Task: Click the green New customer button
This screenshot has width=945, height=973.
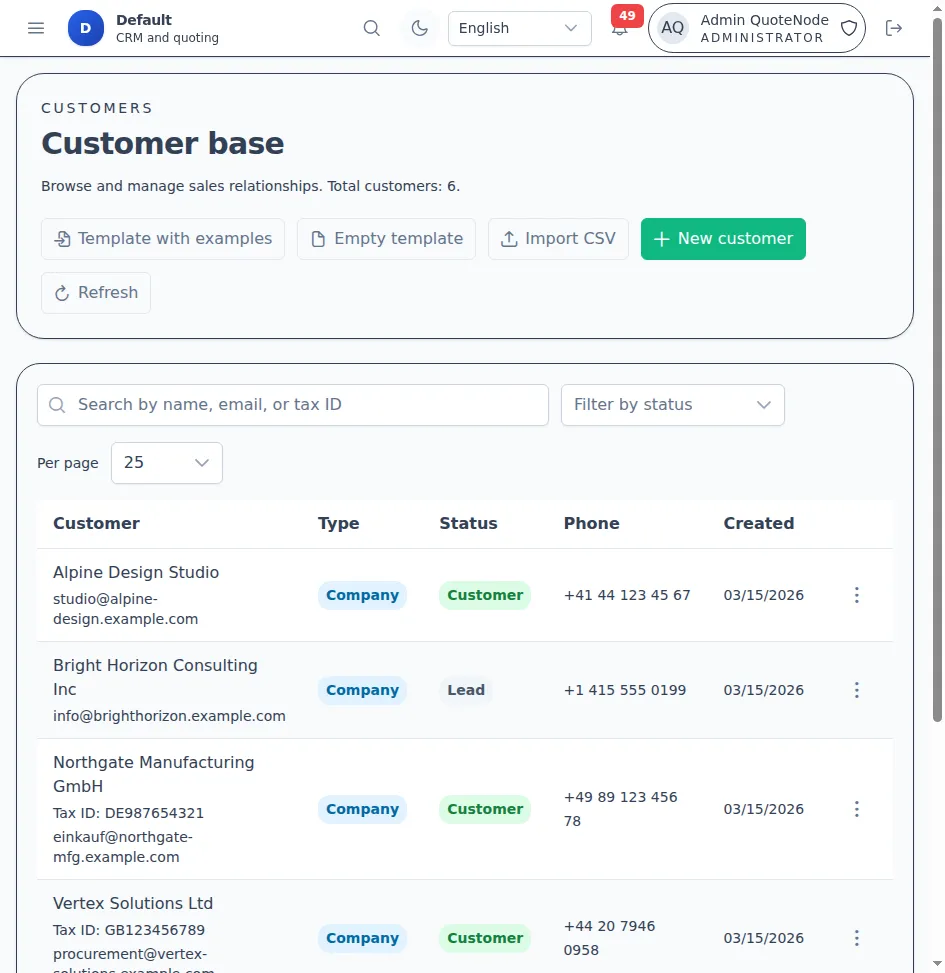Action: tap(722, 239)
